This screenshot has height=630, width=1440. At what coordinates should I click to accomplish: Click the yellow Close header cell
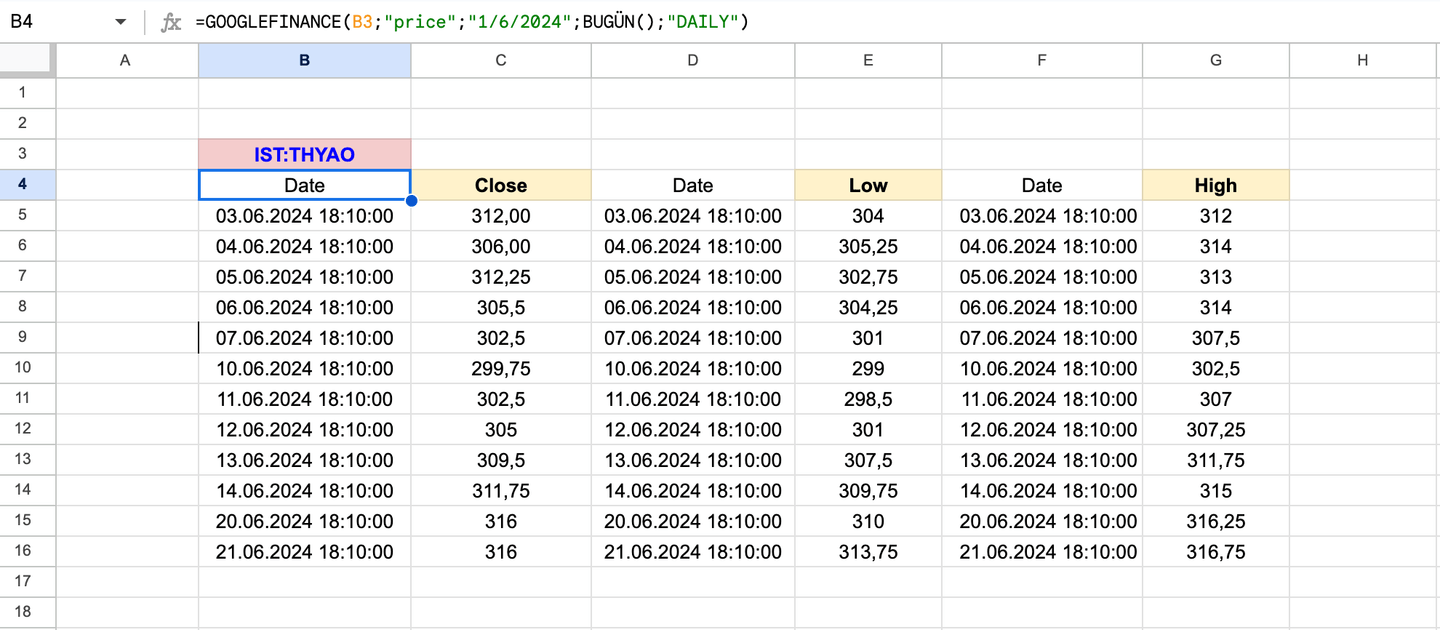[500, 185]
